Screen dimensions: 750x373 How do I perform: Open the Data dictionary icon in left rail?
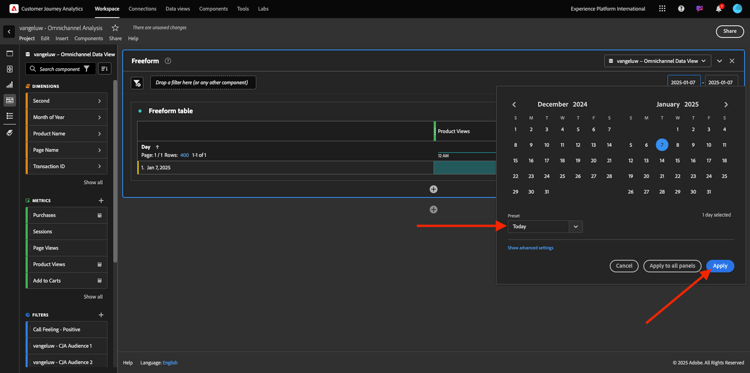(10, 133)
